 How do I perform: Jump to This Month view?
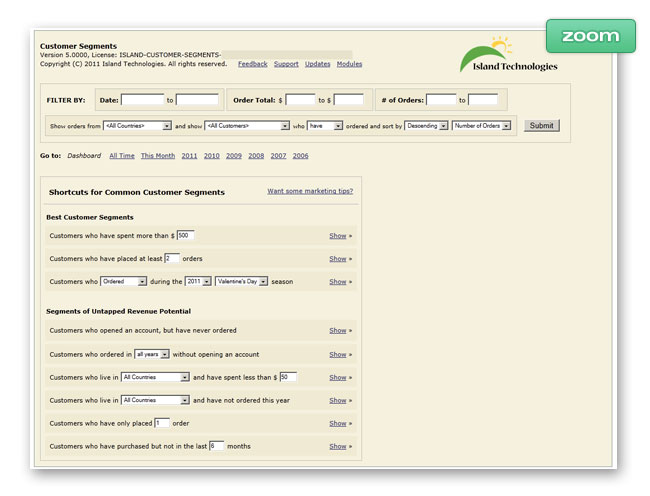[x=157, y=156]
